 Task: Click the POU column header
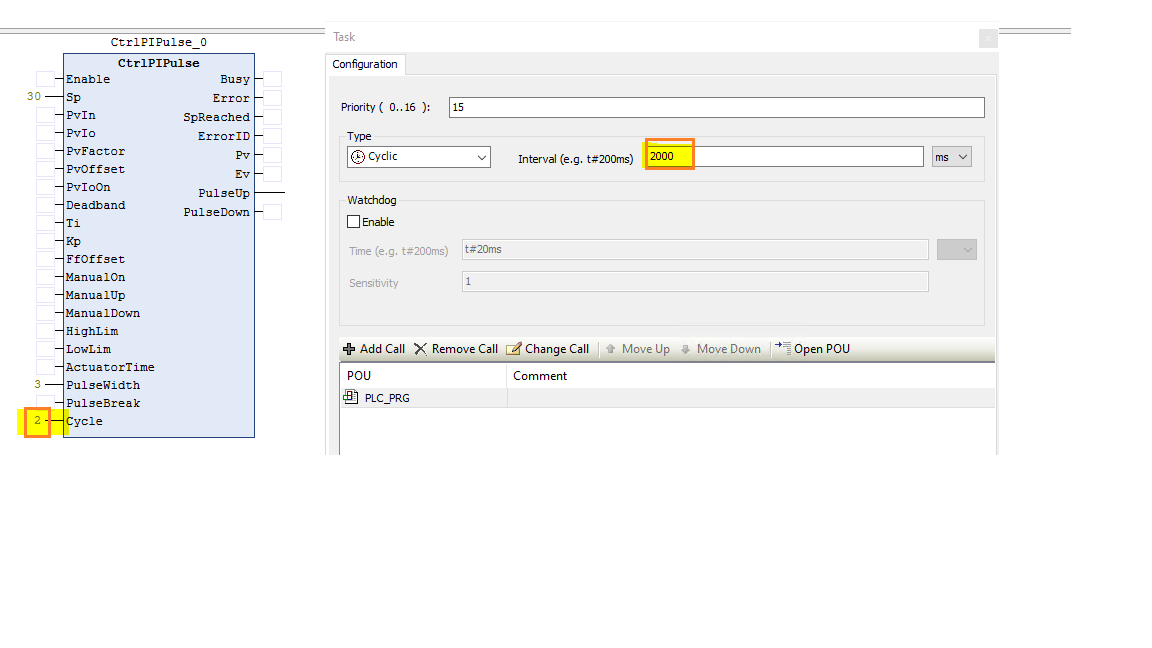pos(358,376)
